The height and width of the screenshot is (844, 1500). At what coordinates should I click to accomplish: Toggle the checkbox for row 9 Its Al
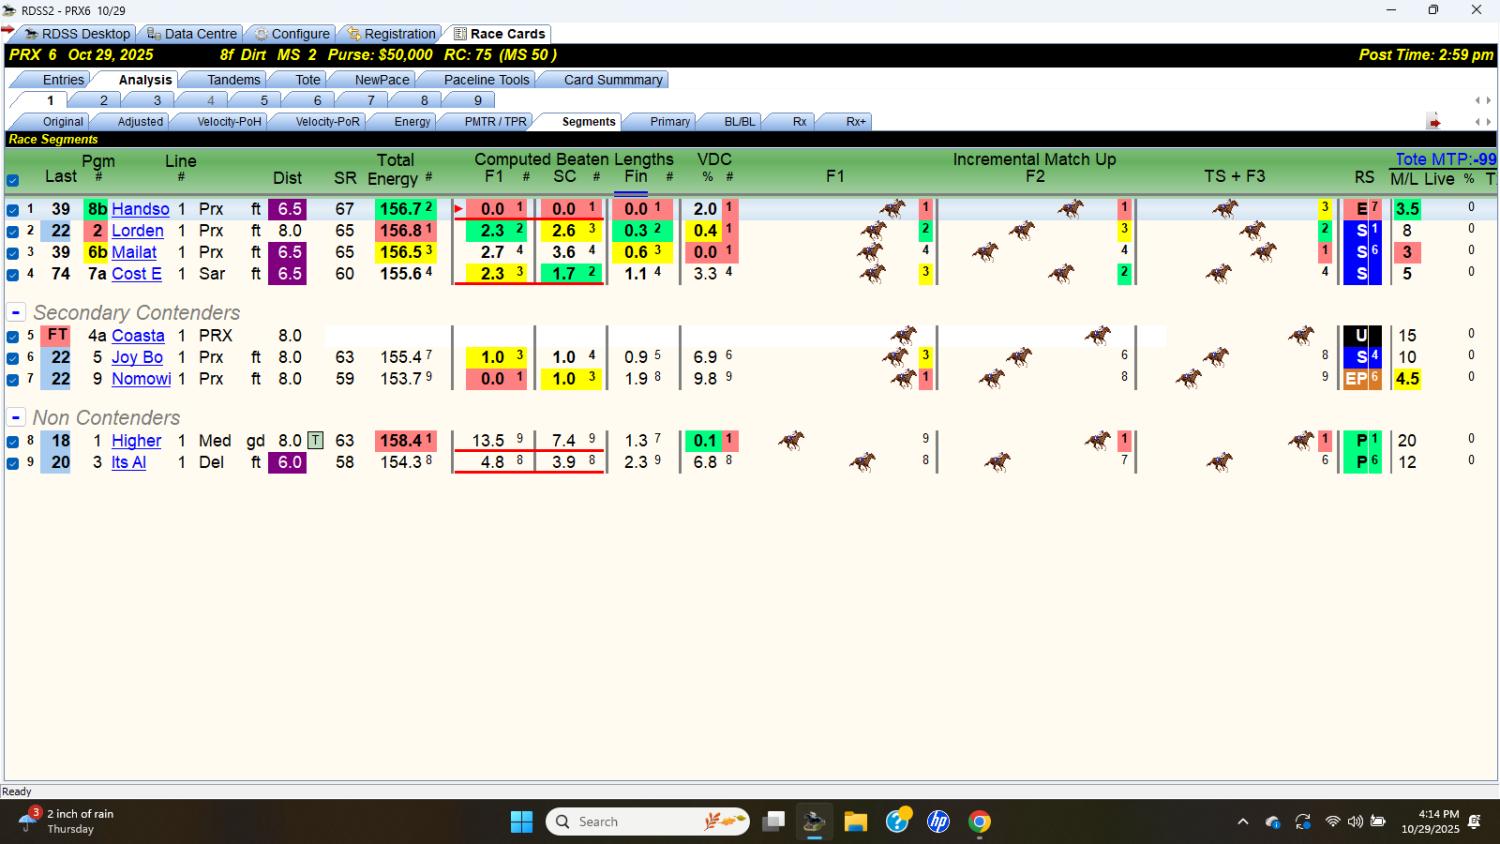(x=13, y=463)
